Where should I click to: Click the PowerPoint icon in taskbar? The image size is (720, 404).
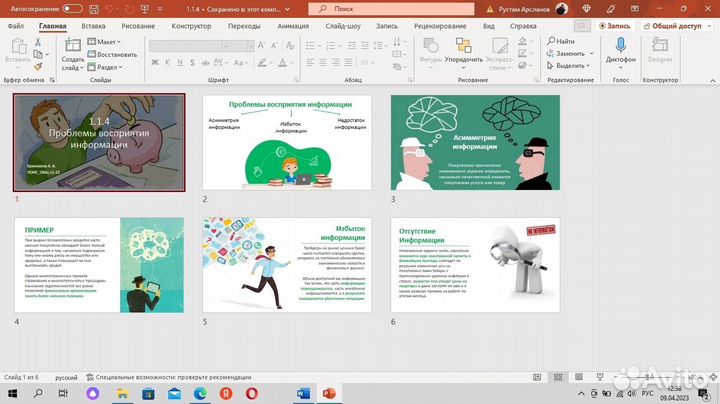pos(331,393)
